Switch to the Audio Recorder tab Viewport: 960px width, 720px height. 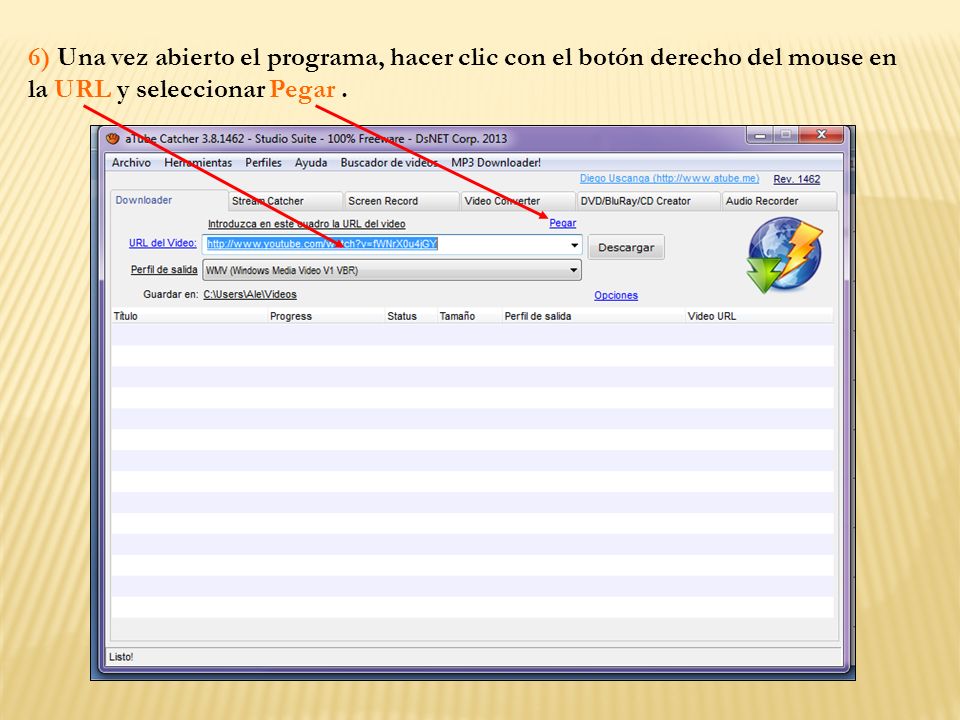click(779, 201)
